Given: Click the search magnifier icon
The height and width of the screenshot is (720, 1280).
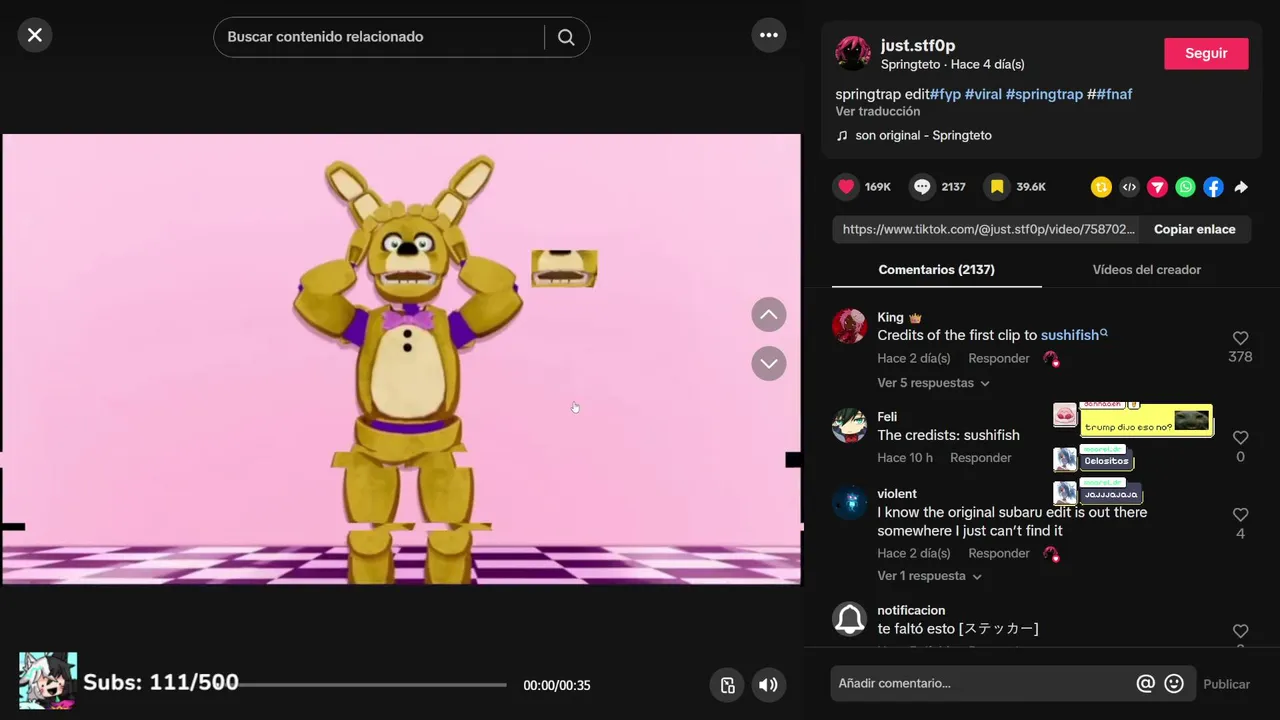Looking at the screenshot, I should (566, 37).
